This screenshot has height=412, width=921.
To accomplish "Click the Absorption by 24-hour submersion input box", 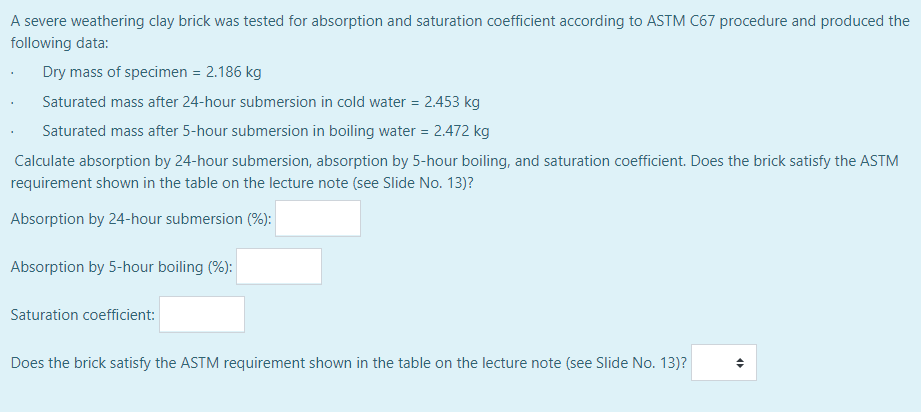I will pos(318,219).
